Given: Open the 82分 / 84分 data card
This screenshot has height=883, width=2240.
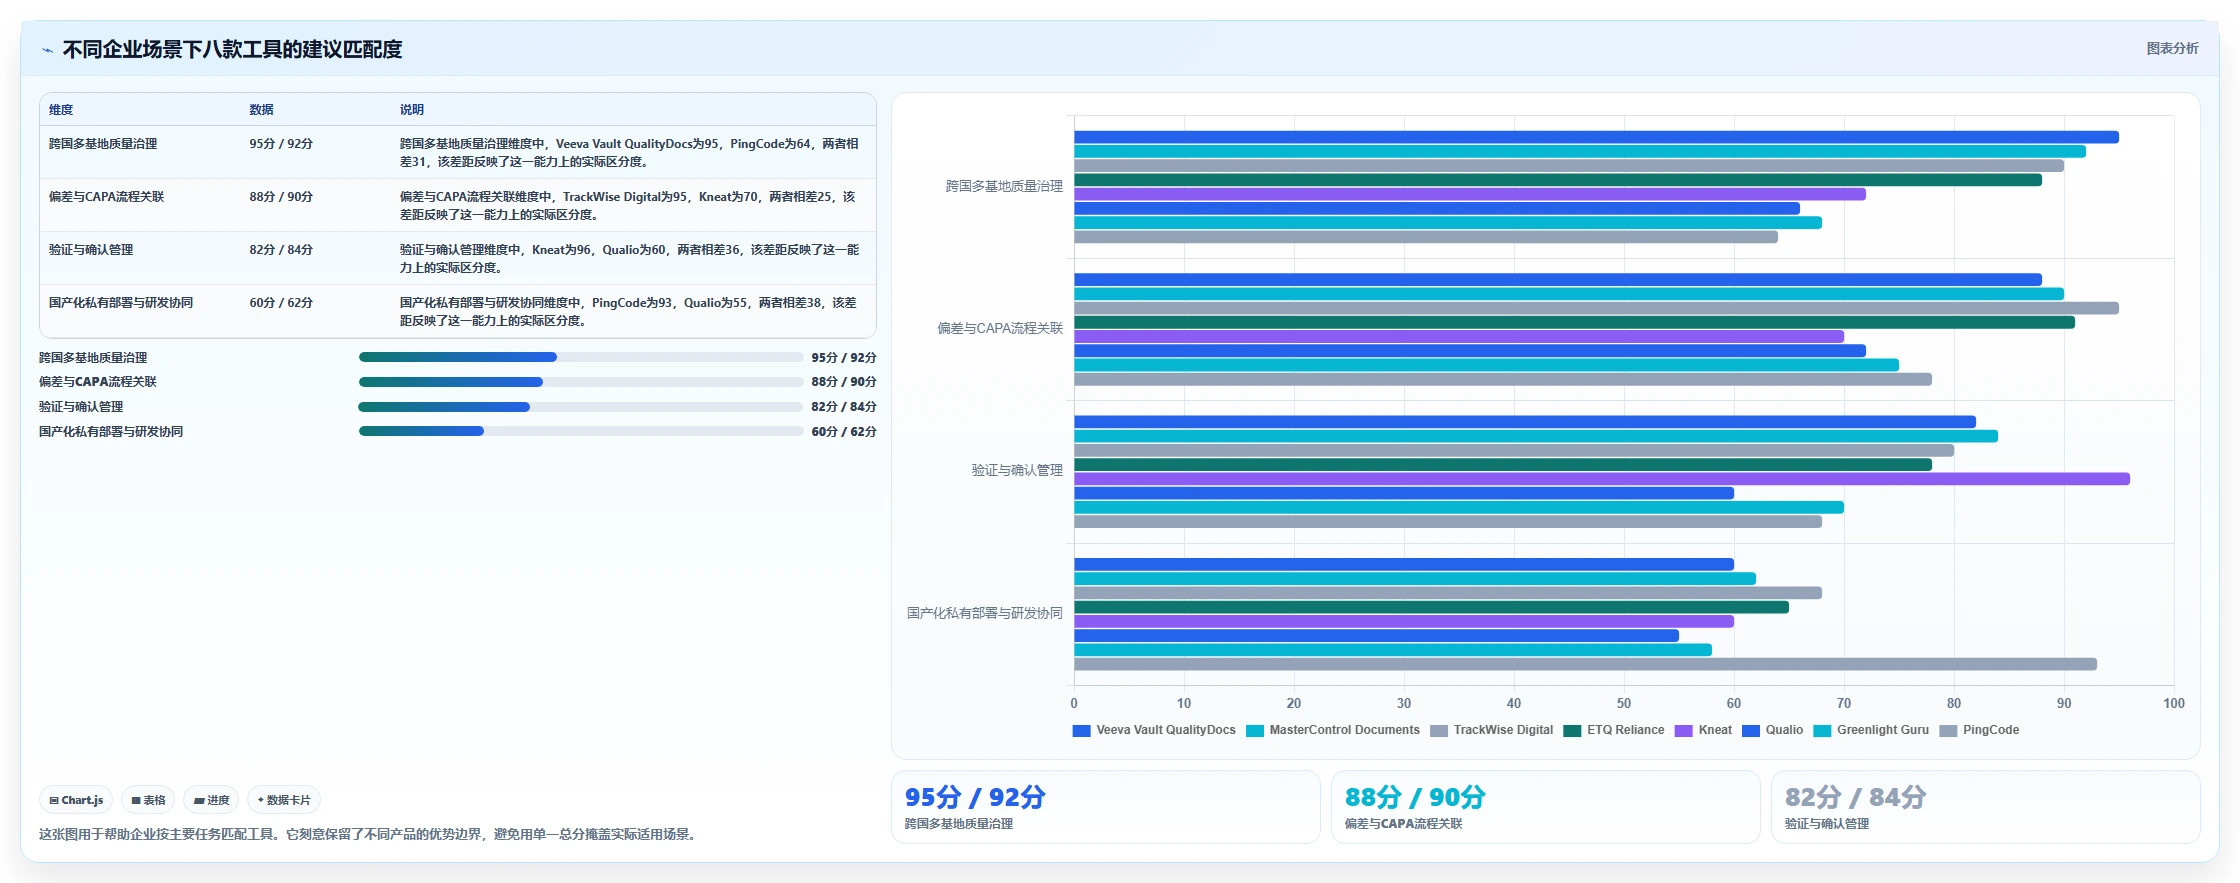Looking at the screenshot, I should pos(1986,807).
